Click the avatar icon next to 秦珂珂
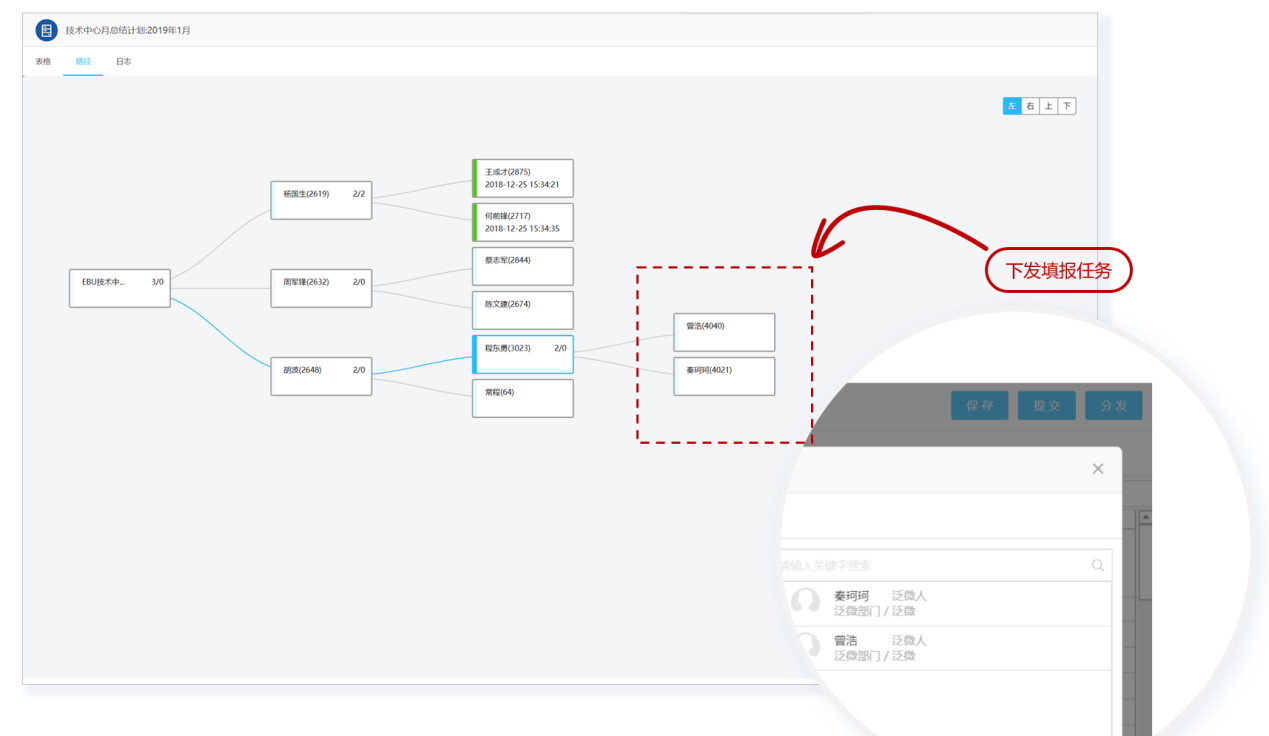This screenshot has height=736, width=1269. [x=805, y=603]
